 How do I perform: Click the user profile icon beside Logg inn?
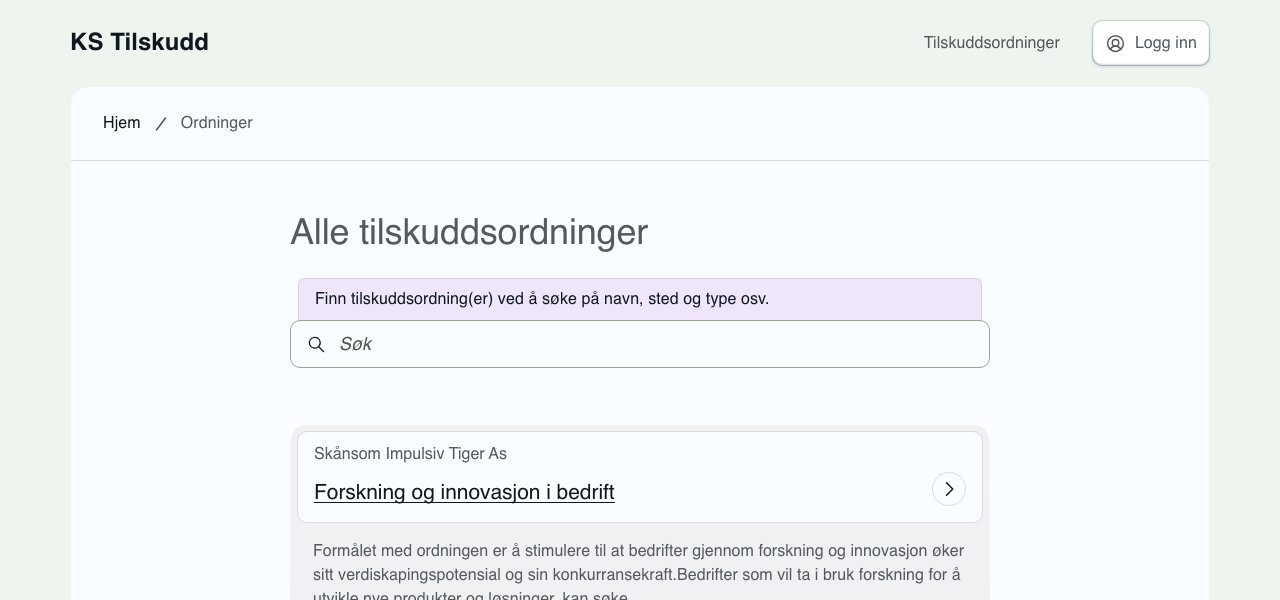pos(1115,43)
